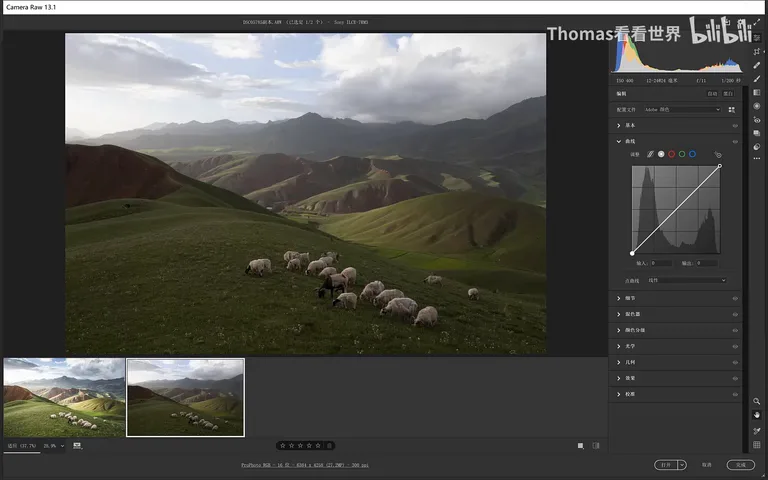Click the 取消 cancel button
768x480 pixels.
pyautogui.click(x=707, y=465)
